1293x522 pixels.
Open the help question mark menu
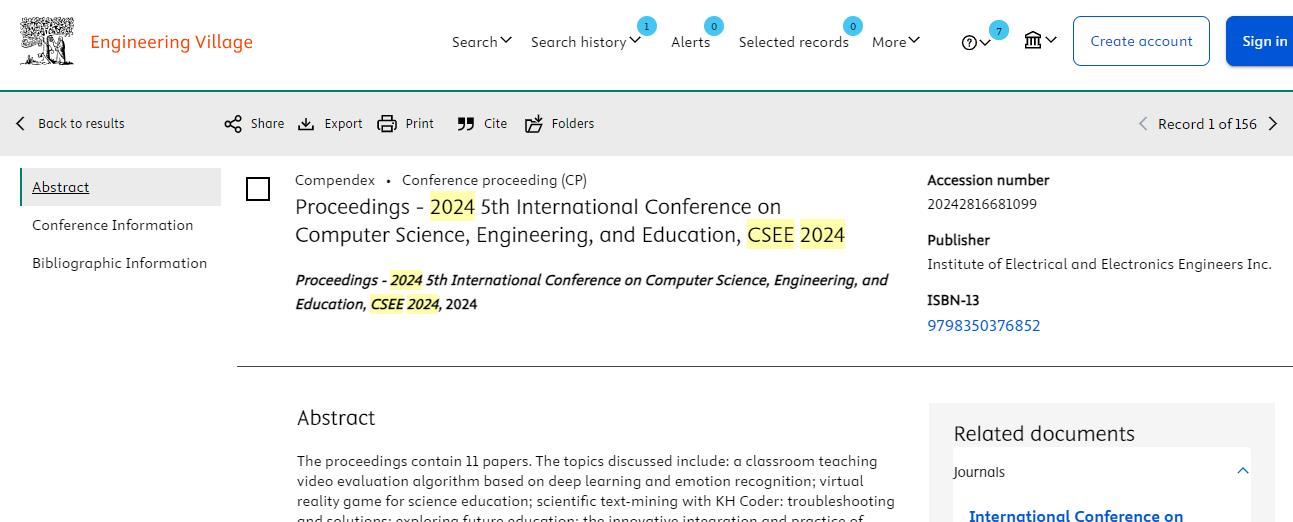(976, 43)
